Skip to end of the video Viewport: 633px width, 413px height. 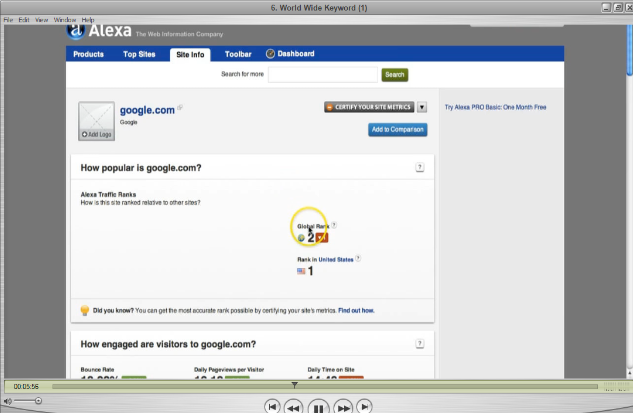[x=365, y=407]
